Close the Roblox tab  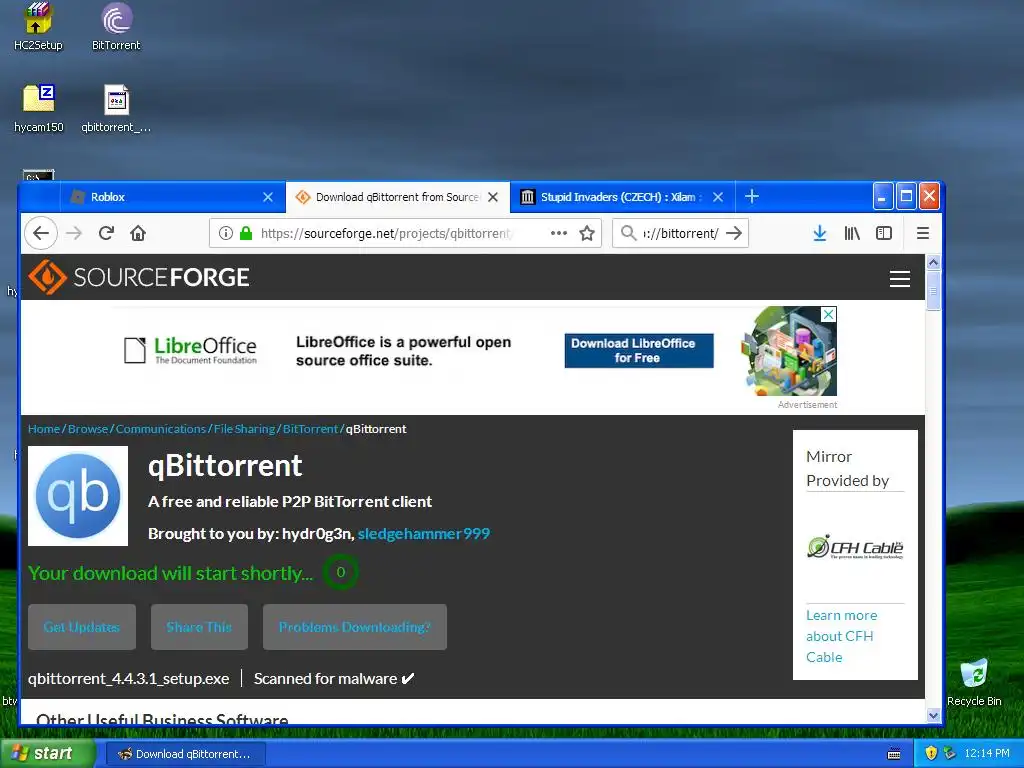(268, 197)
